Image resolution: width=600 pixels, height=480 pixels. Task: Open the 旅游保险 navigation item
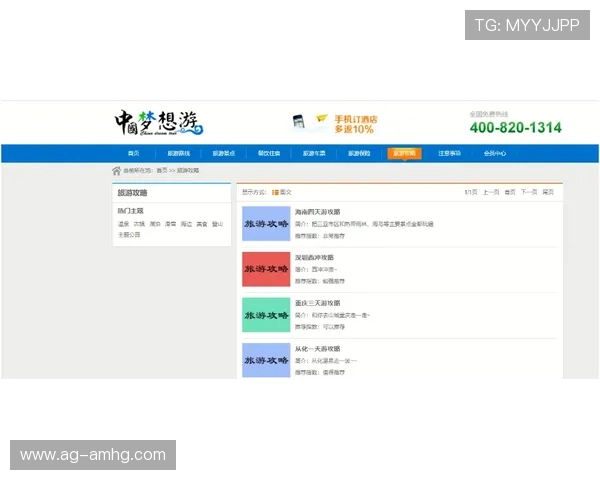point(359,153)
